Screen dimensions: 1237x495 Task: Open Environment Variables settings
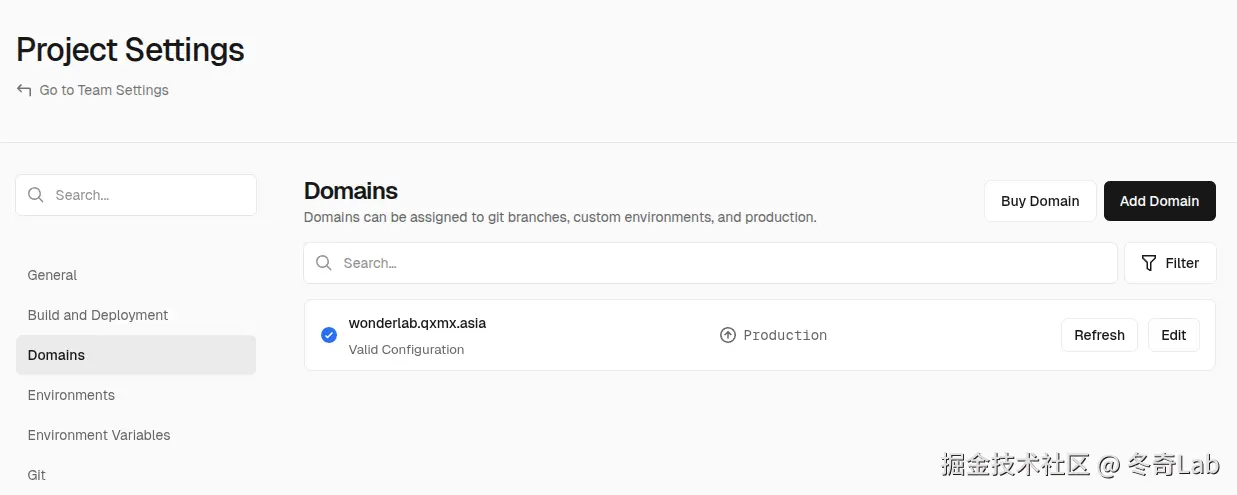tap(99, 435)
